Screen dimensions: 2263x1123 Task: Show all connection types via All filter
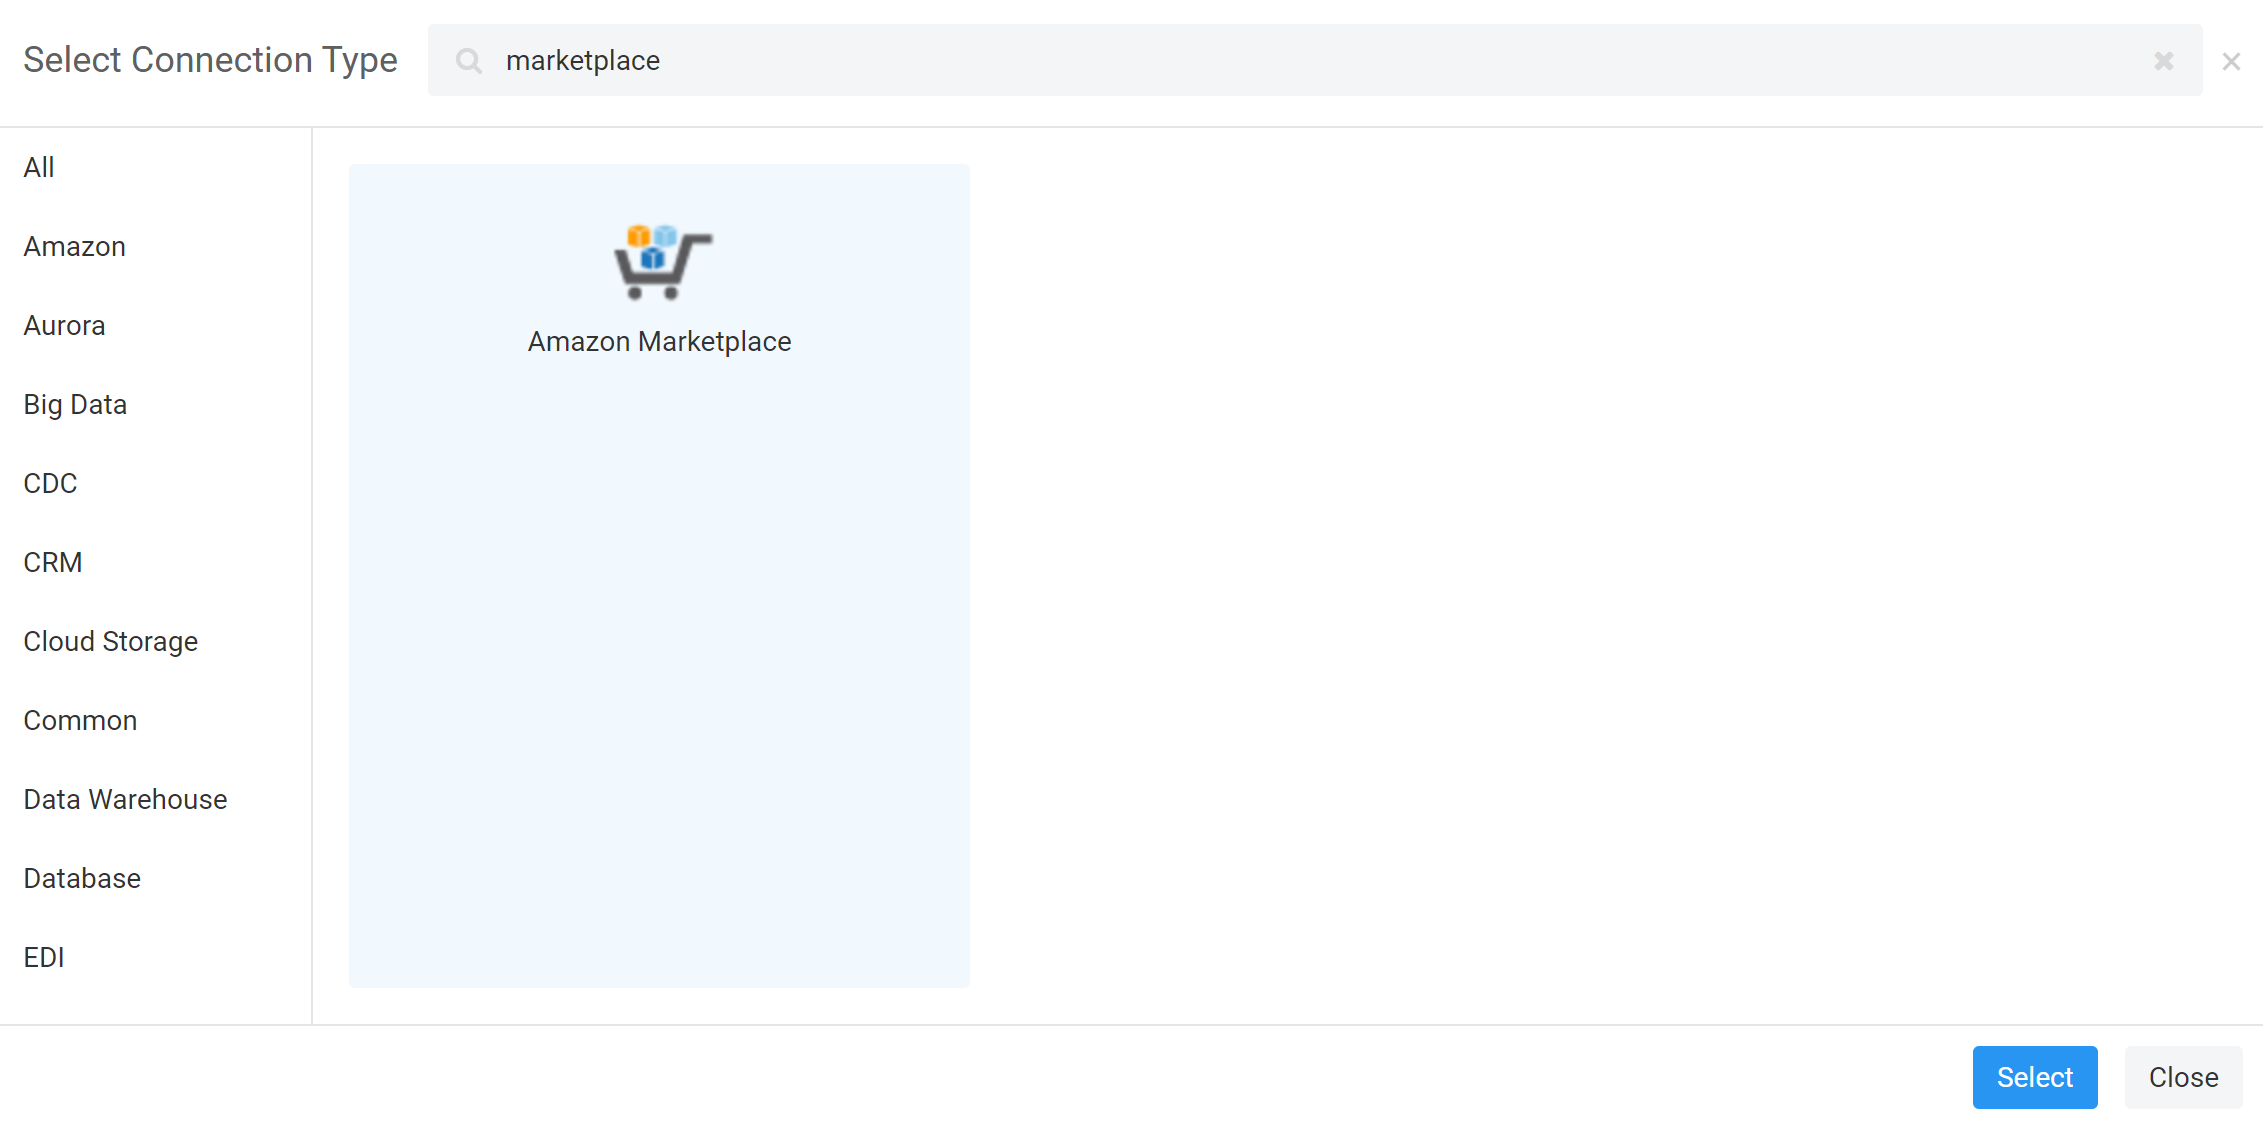coord(39,167)
